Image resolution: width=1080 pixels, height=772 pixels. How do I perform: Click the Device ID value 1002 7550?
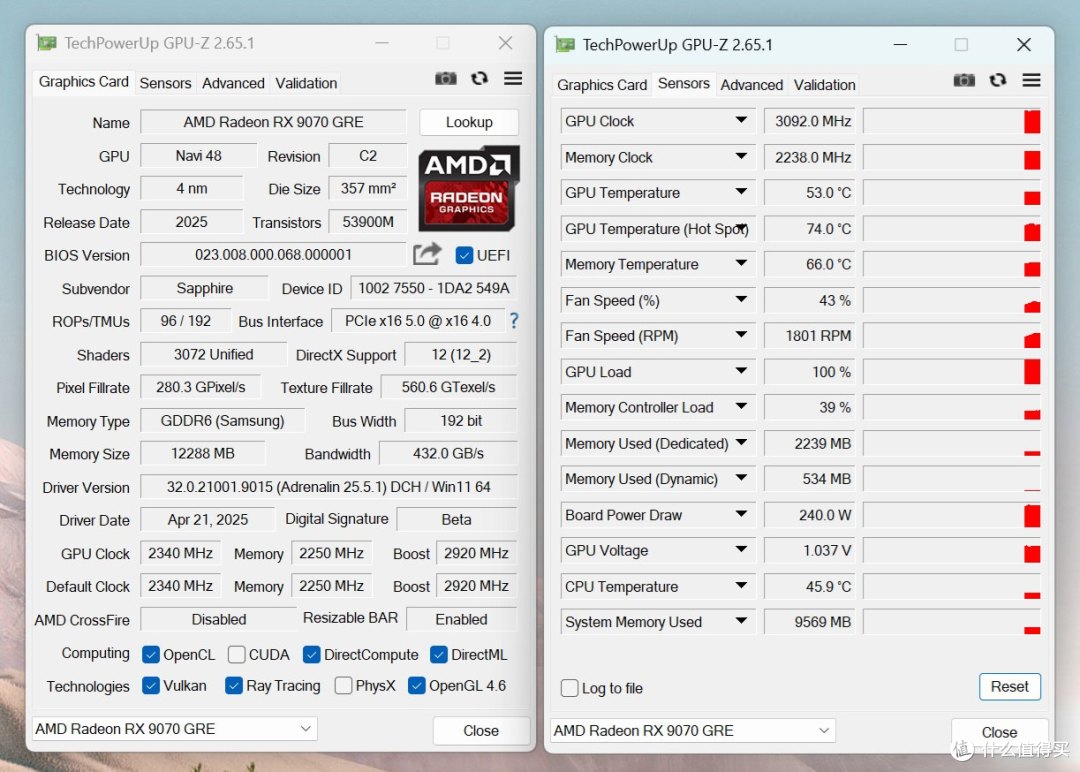434,288
